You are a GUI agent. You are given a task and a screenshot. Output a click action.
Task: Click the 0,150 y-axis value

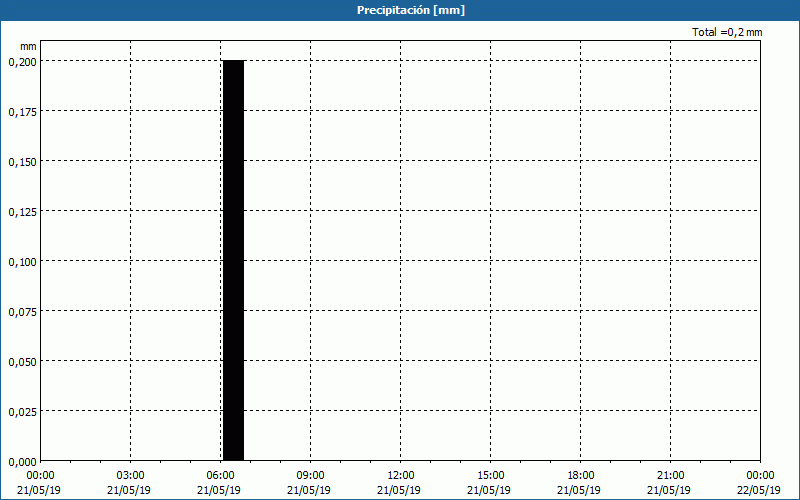coord(22,162)
